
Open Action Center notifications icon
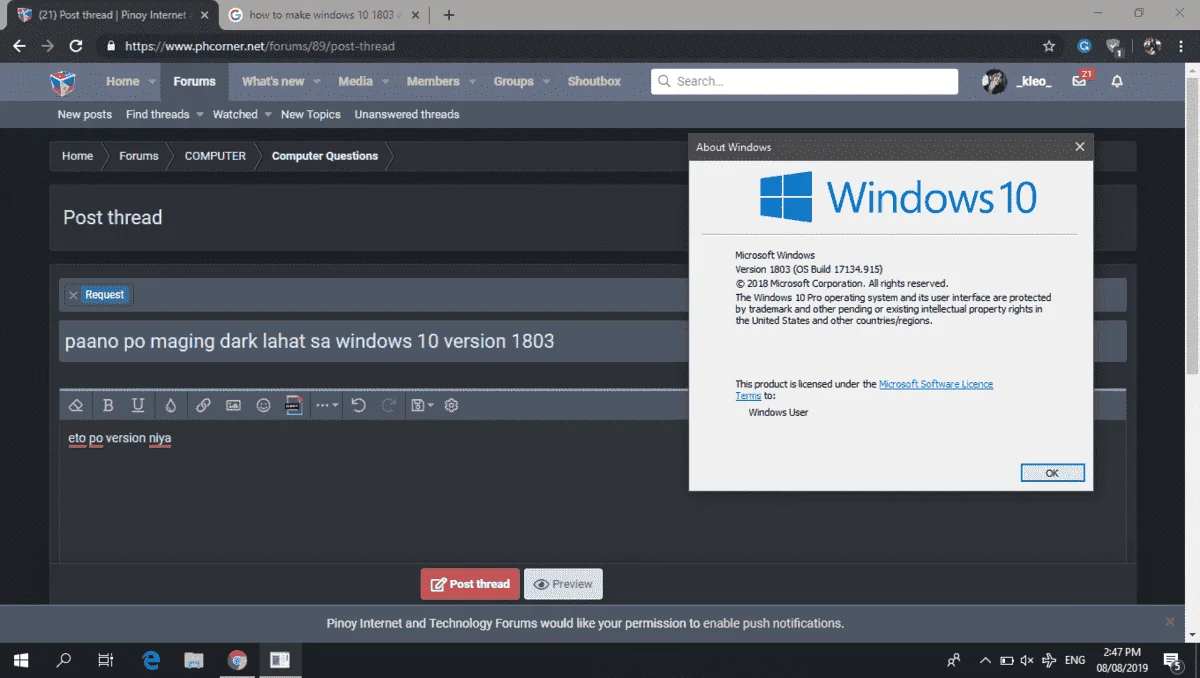pyautogui.click(x=1172, y=660)
